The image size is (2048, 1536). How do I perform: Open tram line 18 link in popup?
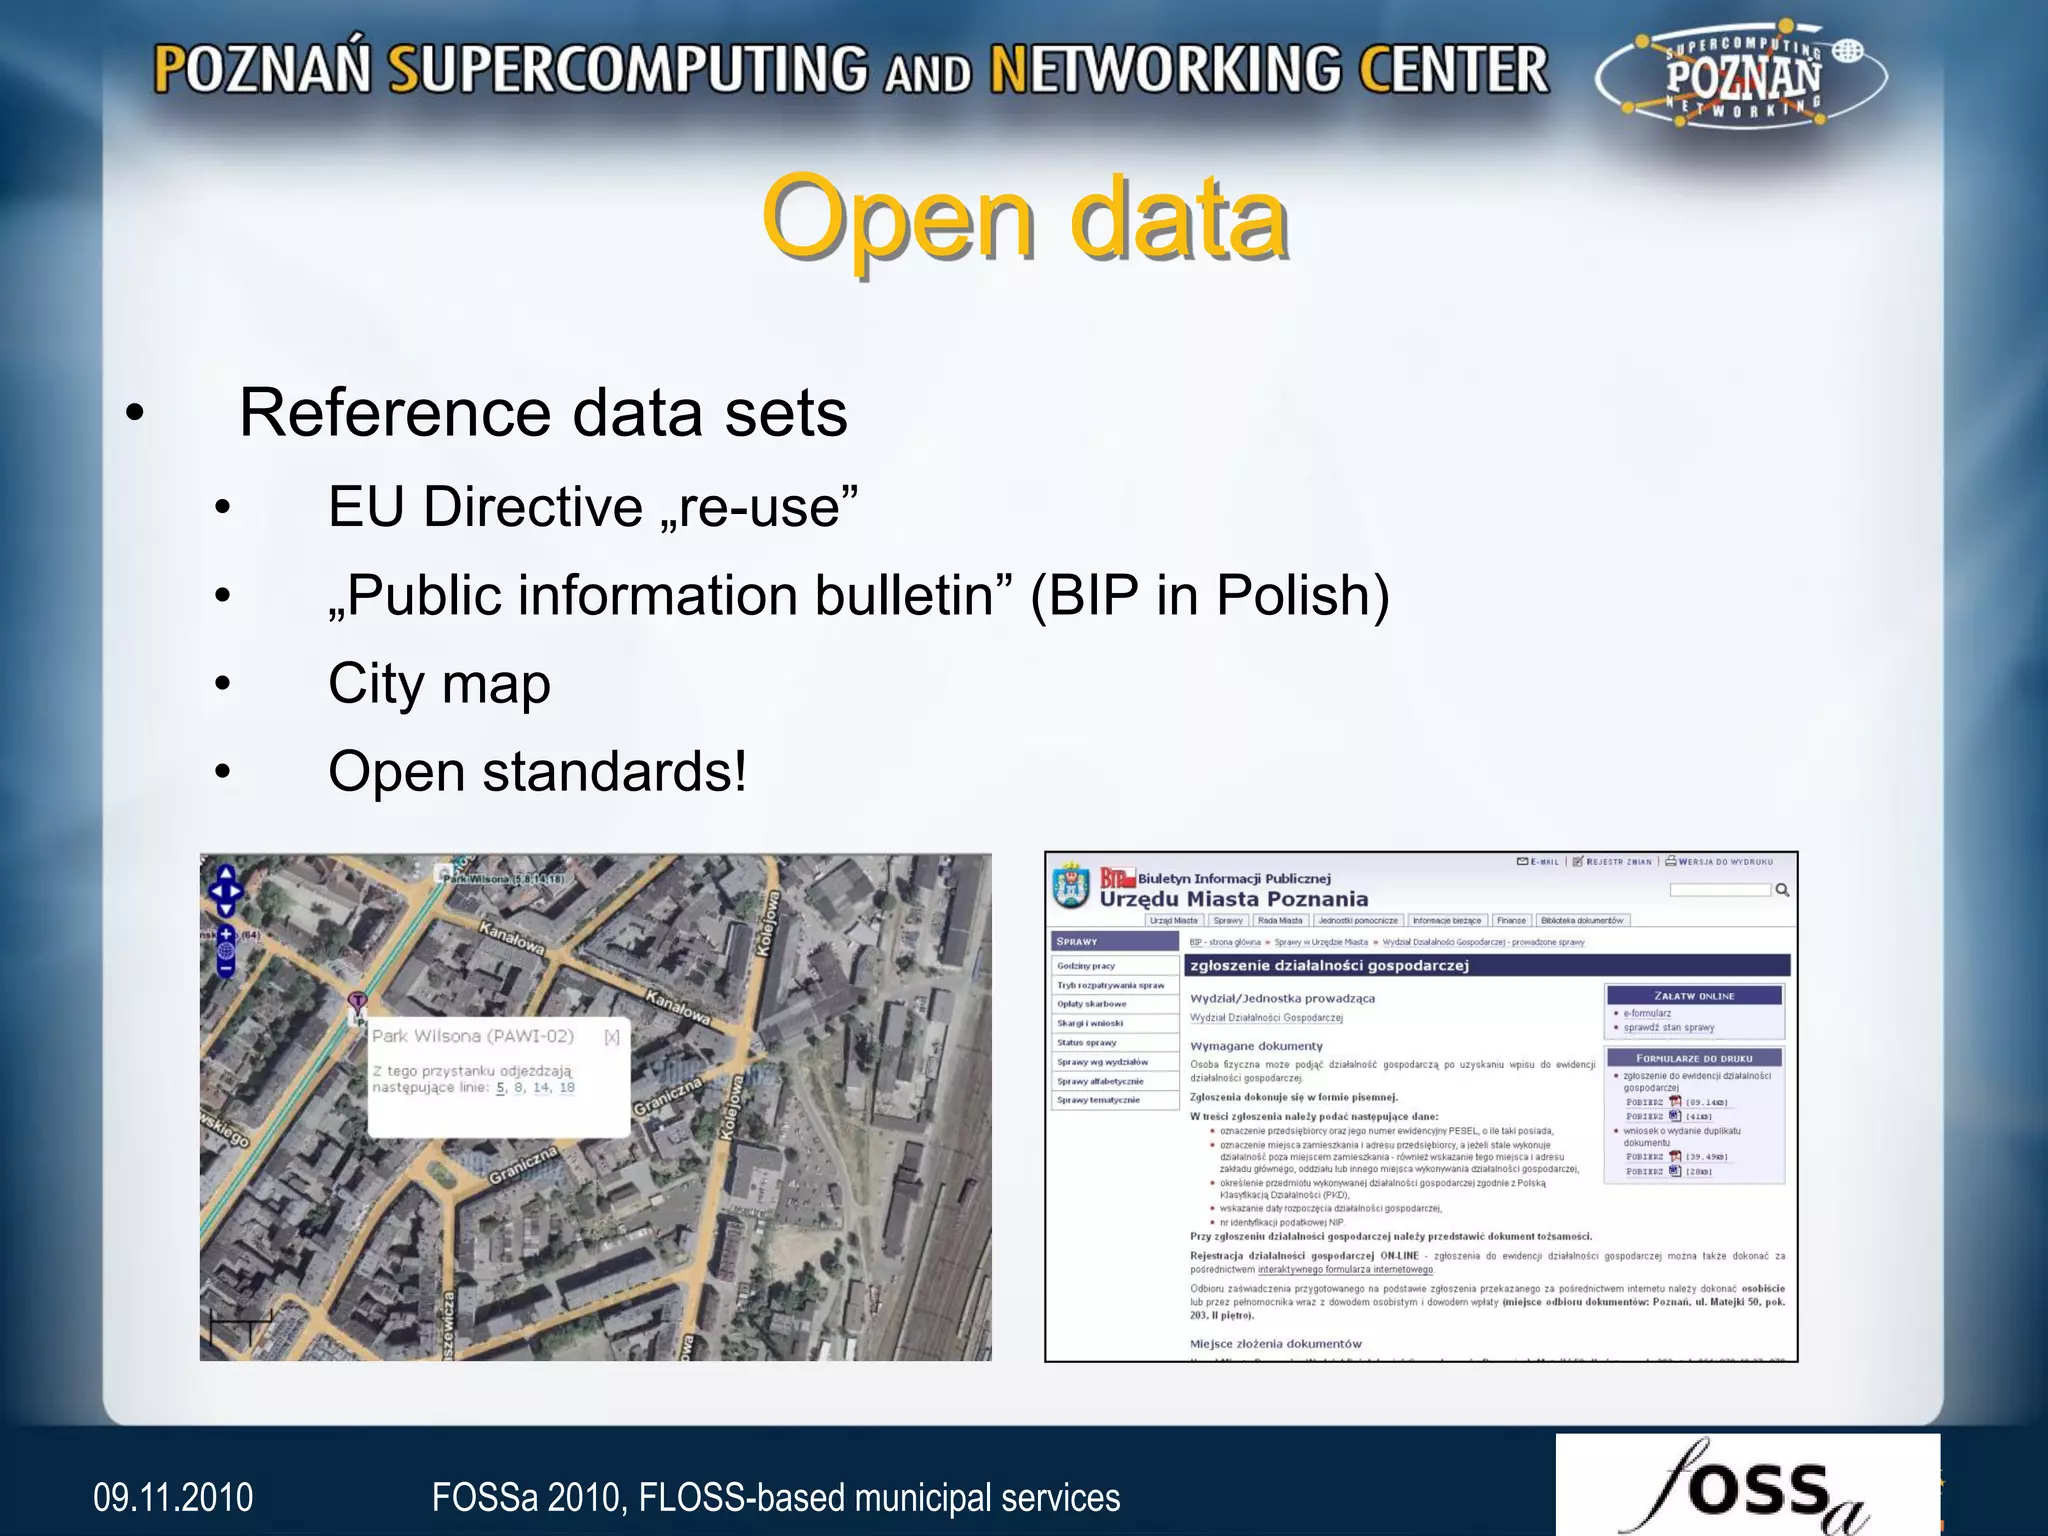[567, 1088]
